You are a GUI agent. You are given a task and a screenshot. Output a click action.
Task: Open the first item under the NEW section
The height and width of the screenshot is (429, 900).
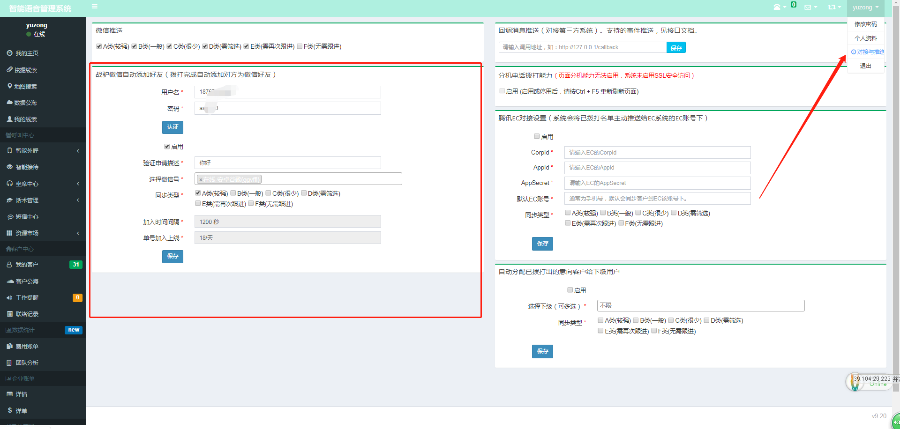pos(43,347)
